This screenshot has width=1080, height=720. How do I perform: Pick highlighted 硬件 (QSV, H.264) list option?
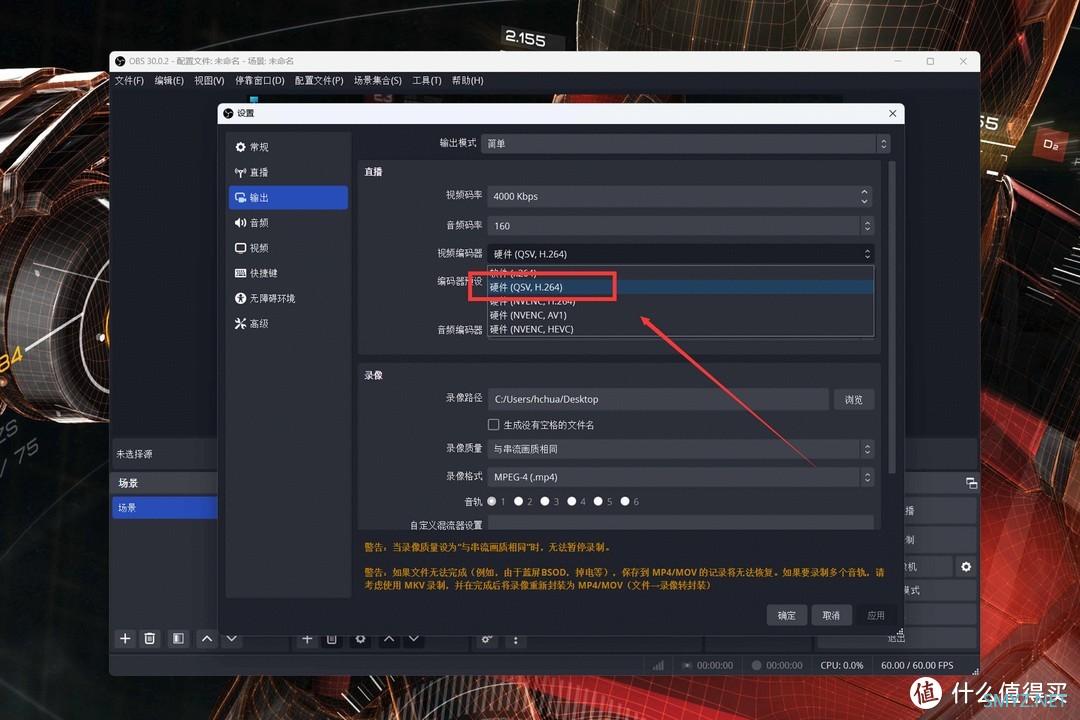coord(681,287)
